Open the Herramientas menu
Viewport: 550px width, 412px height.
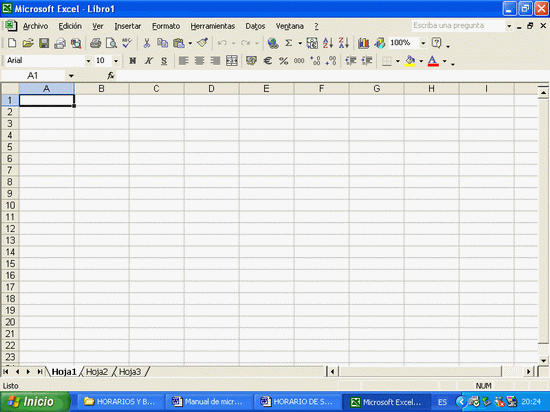(213, 26)
